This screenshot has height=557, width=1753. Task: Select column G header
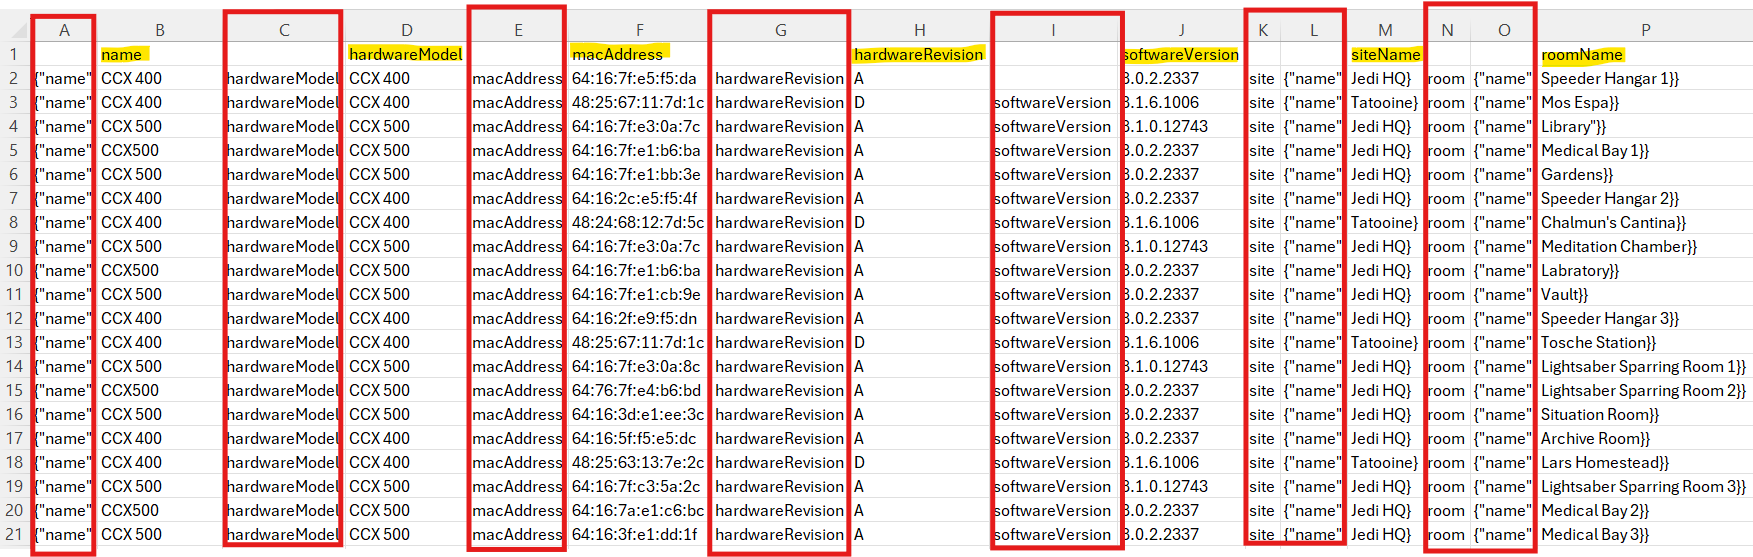[x=780, y=30]
